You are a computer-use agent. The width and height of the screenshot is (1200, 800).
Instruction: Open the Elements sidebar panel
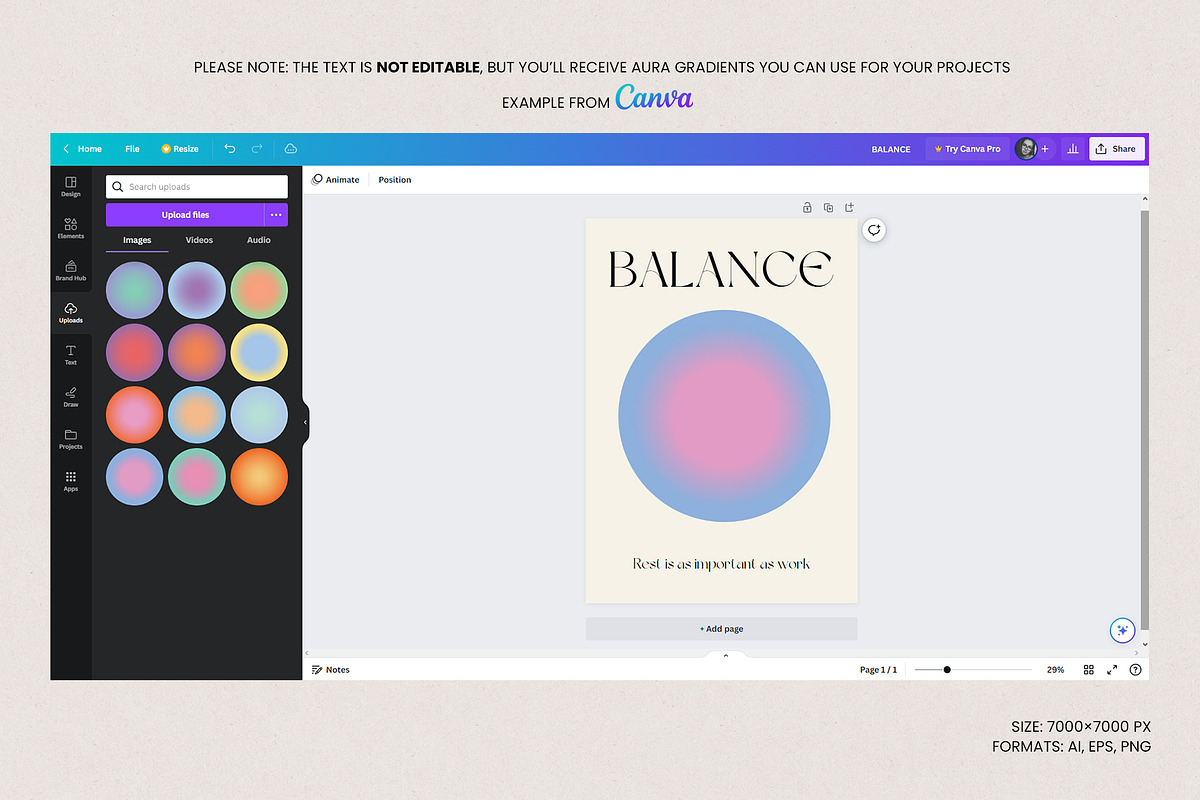coord(70,228)
